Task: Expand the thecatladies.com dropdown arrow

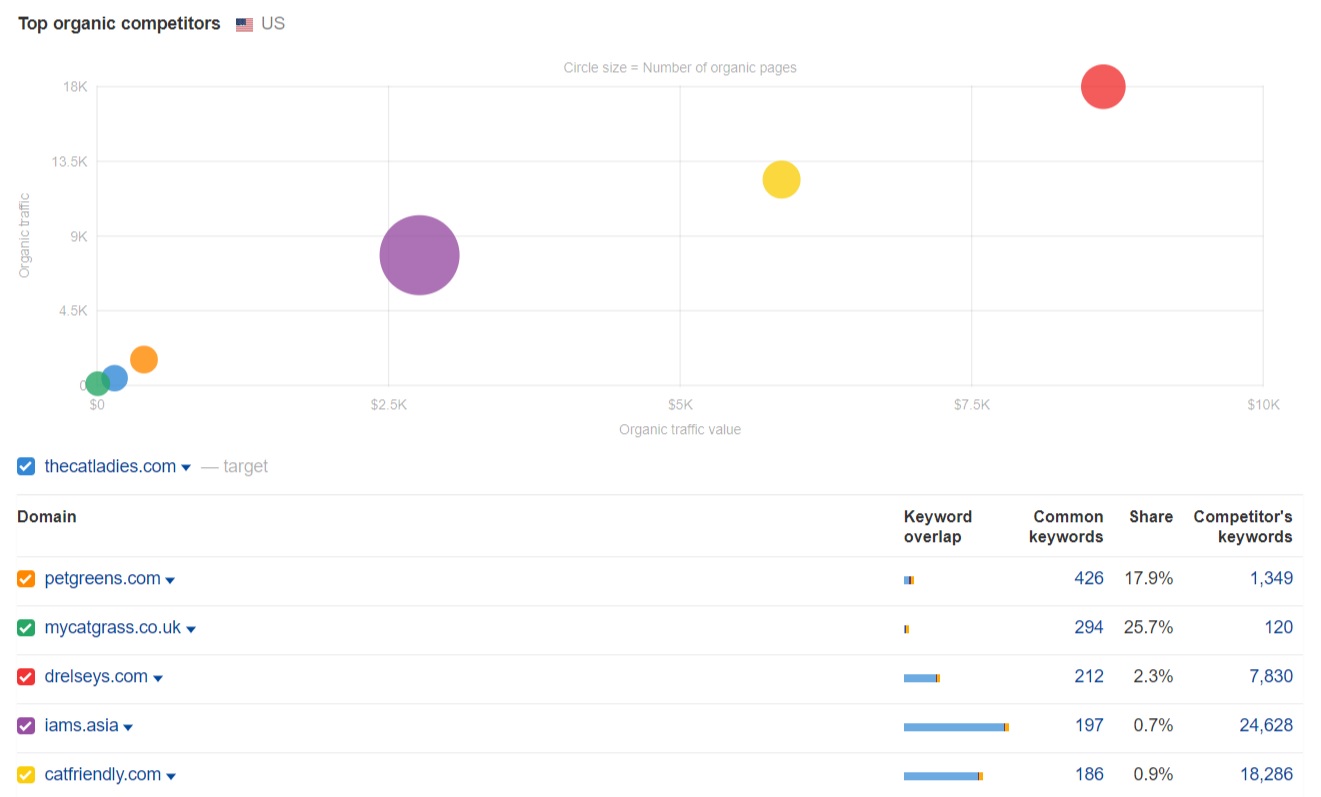Action: coord(186,468)
